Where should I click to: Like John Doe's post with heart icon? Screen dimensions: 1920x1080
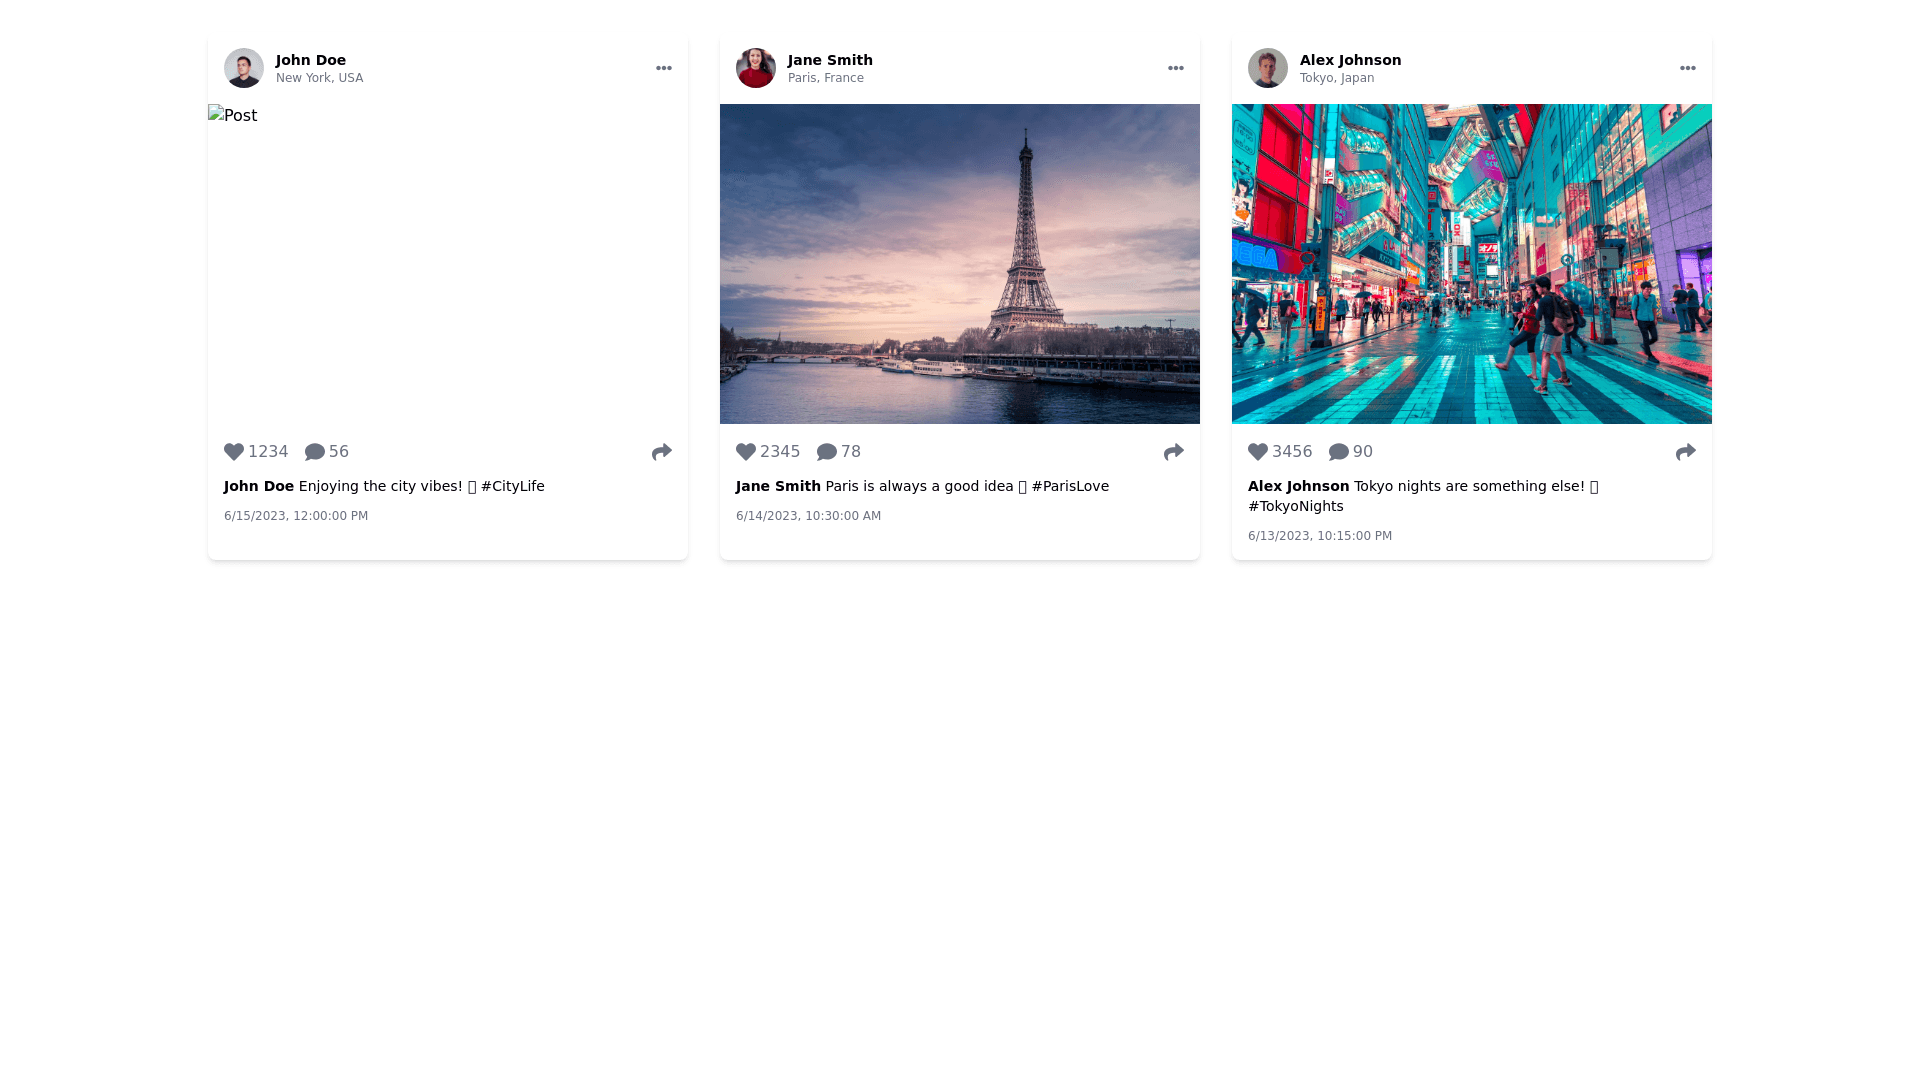[x=234, y=452]
